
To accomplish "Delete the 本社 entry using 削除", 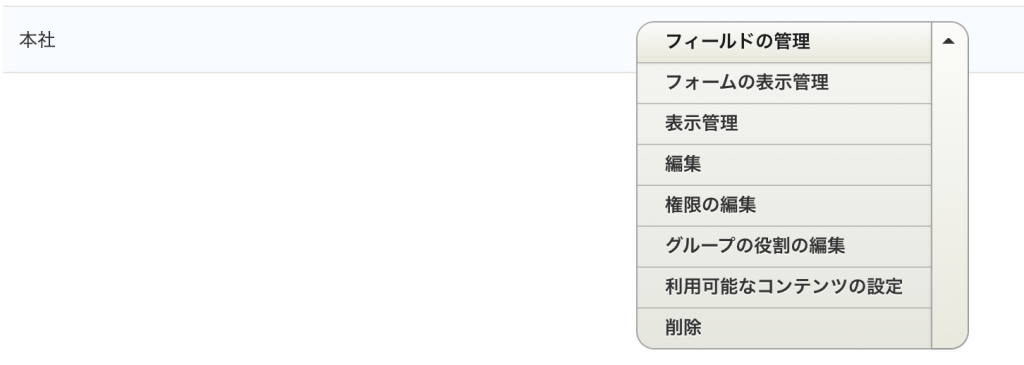I will (x=683, y=328).
